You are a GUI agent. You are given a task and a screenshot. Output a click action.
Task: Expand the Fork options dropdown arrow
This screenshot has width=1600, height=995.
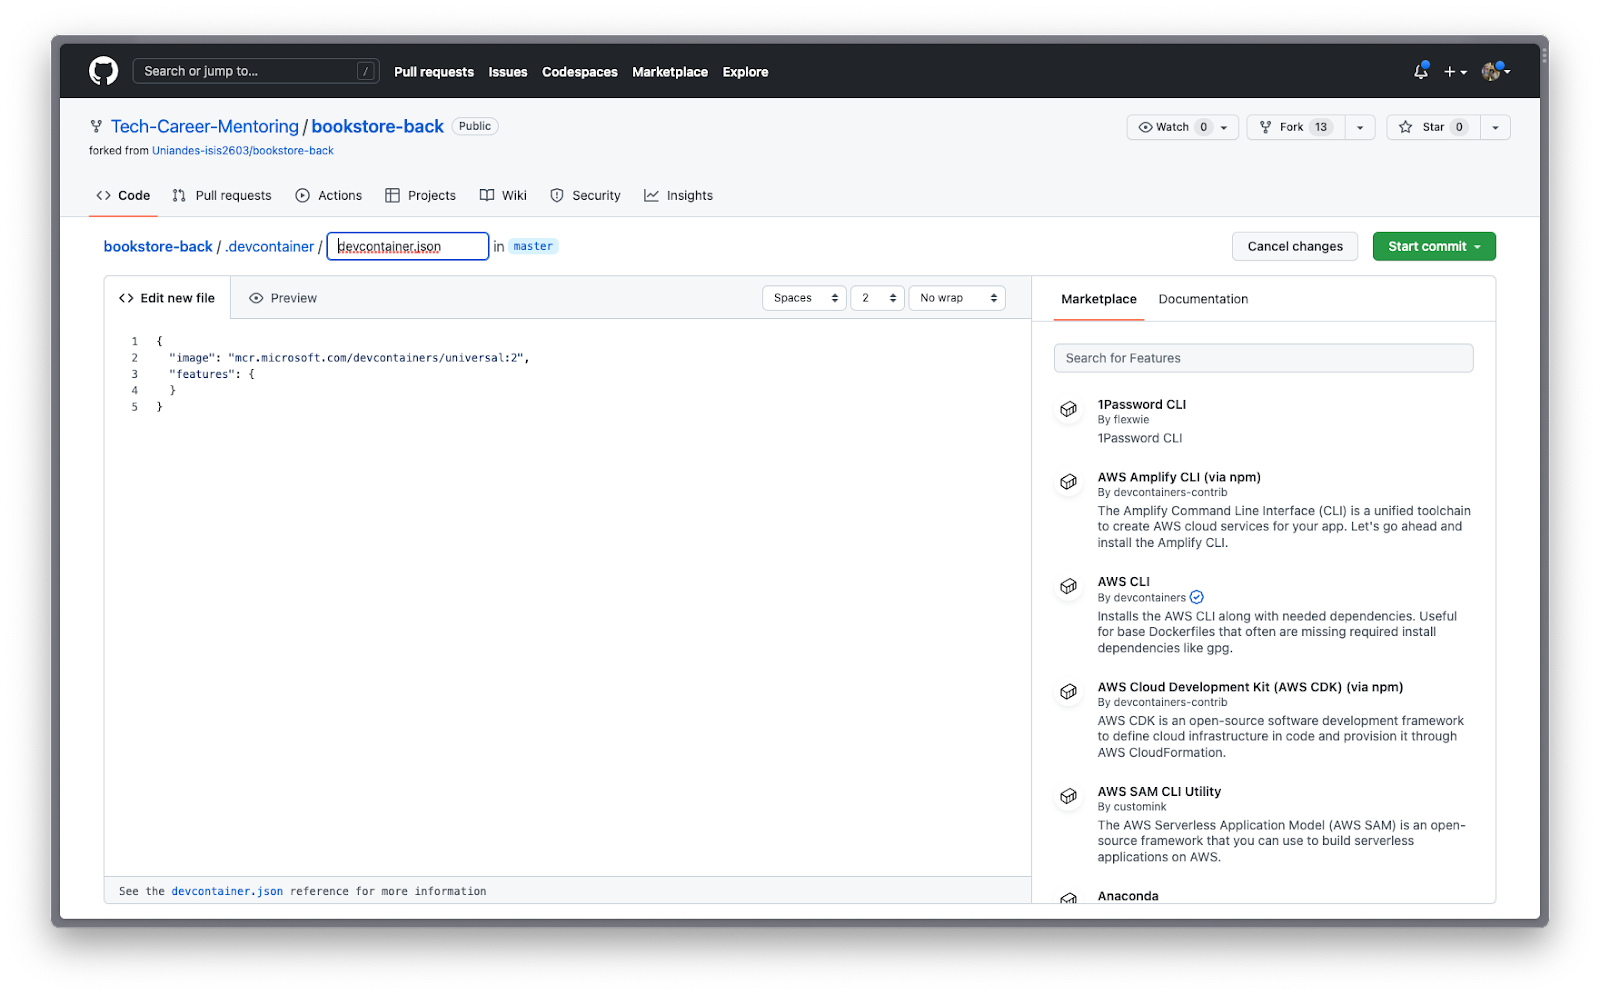[x=1360, y=127]
